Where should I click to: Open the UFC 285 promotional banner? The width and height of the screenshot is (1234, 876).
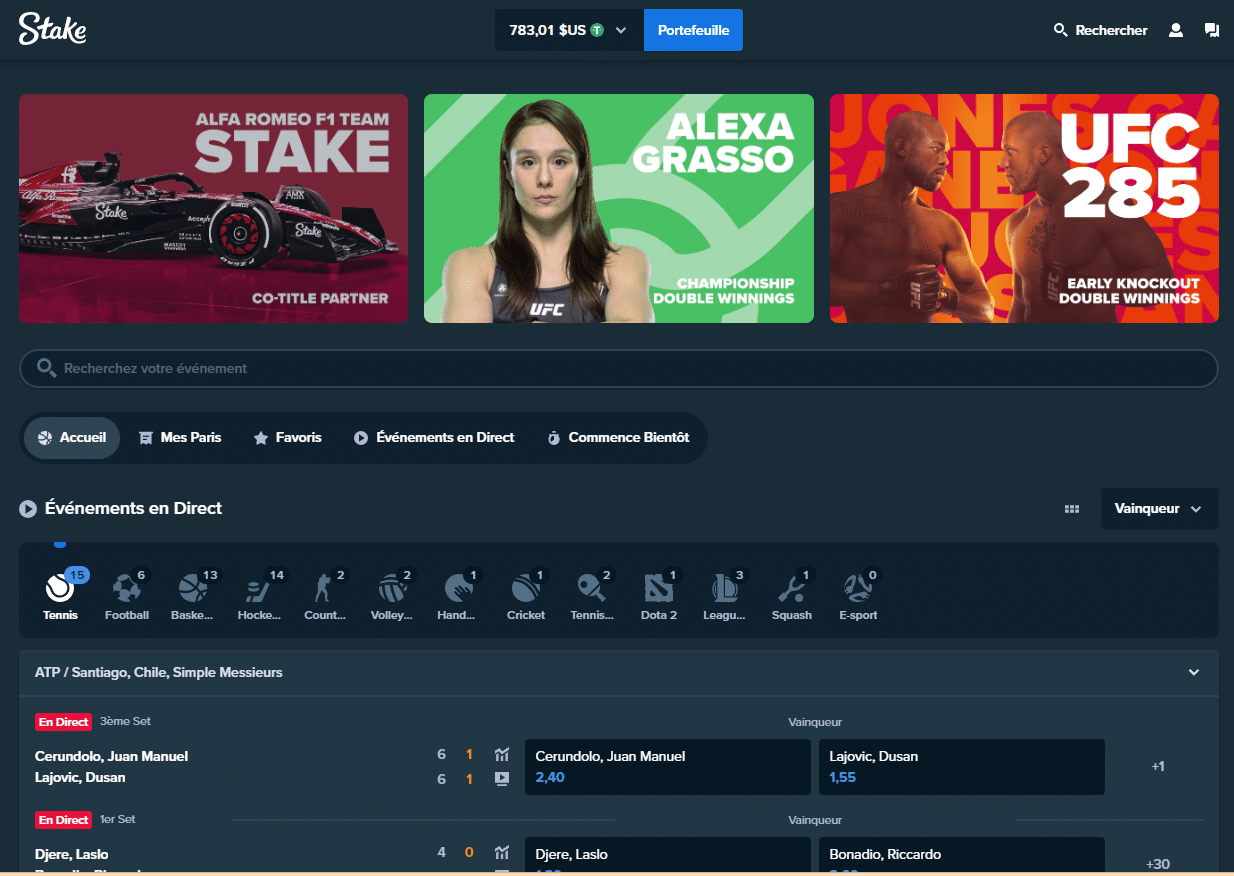pyautogui.click(x=1024, y=208)
